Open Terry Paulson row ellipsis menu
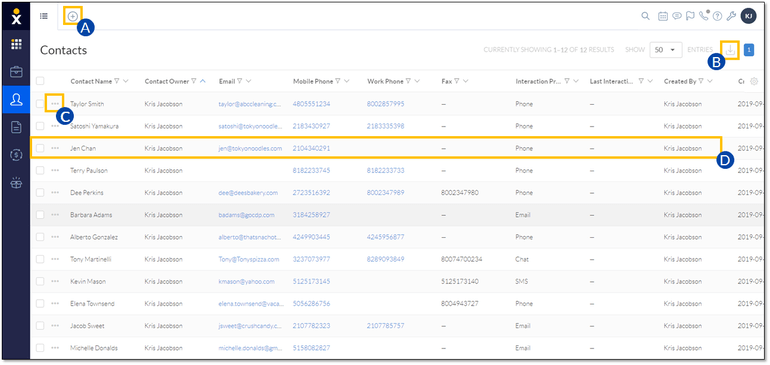Screen dimensions: 770x365 coord(55,170)
